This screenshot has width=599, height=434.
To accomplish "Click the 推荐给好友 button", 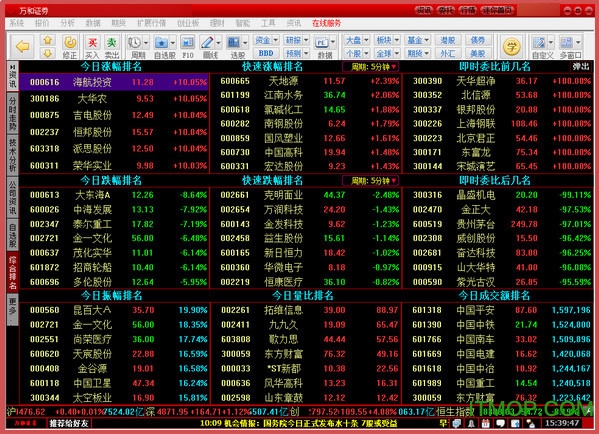I will click(x=68, y=423).
